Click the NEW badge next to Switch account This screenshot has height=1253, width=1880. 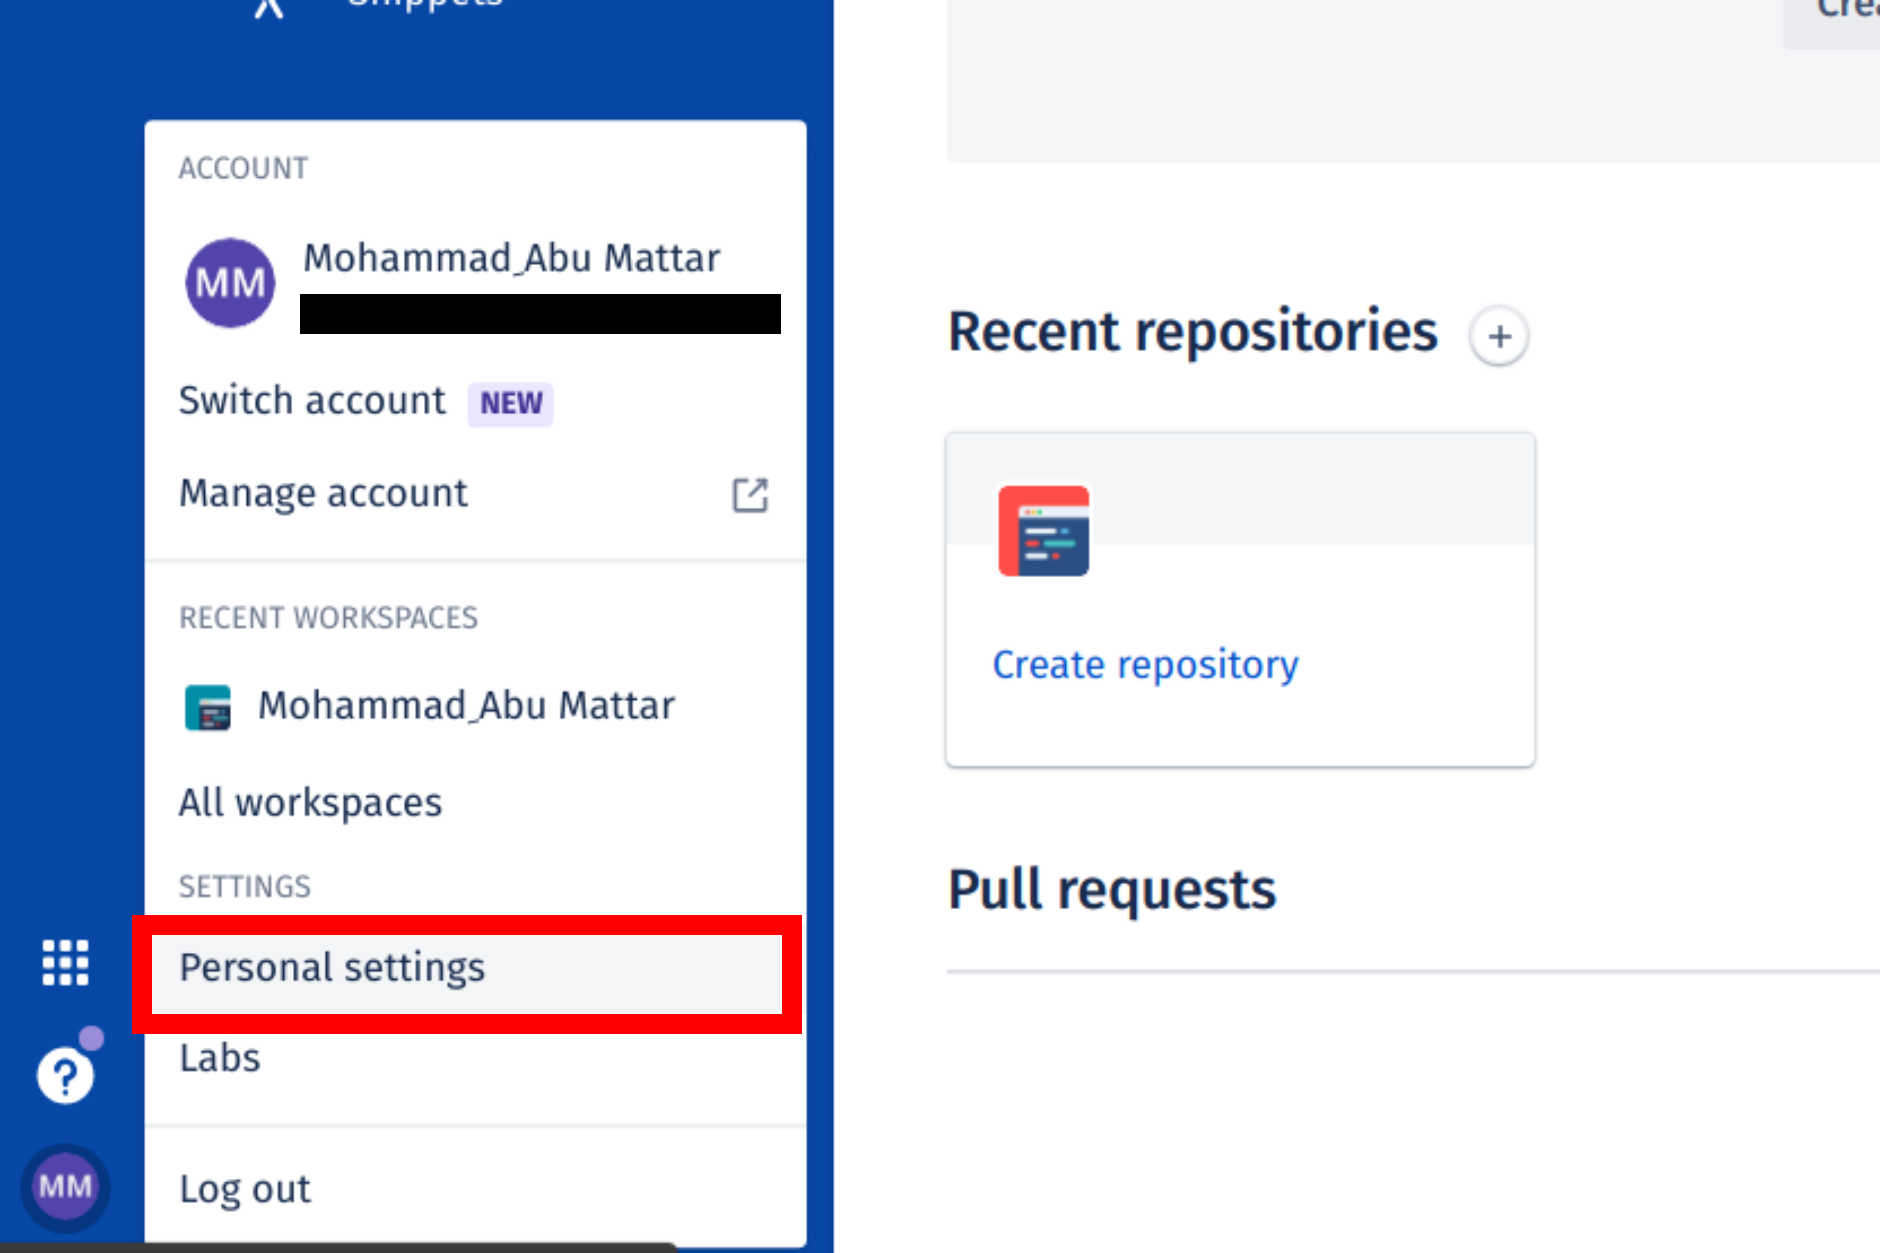510,403
